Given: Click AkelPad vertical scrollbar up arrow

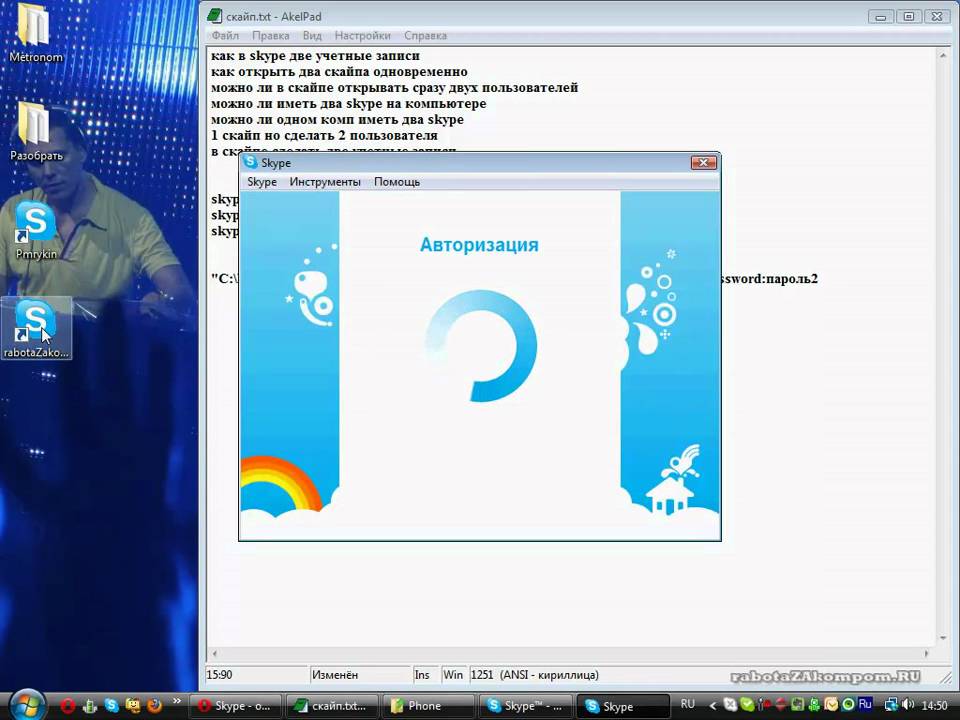Looking at the screenshot, I should click(x=943, y=55).
